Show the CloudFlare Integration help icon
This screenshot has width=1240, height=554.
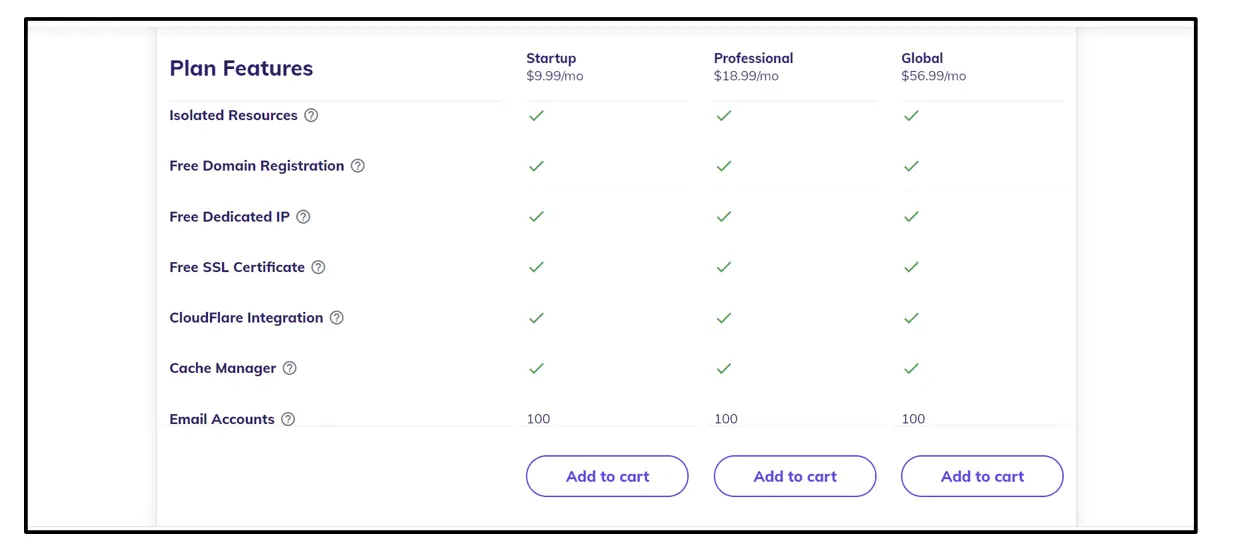point(337,318)
